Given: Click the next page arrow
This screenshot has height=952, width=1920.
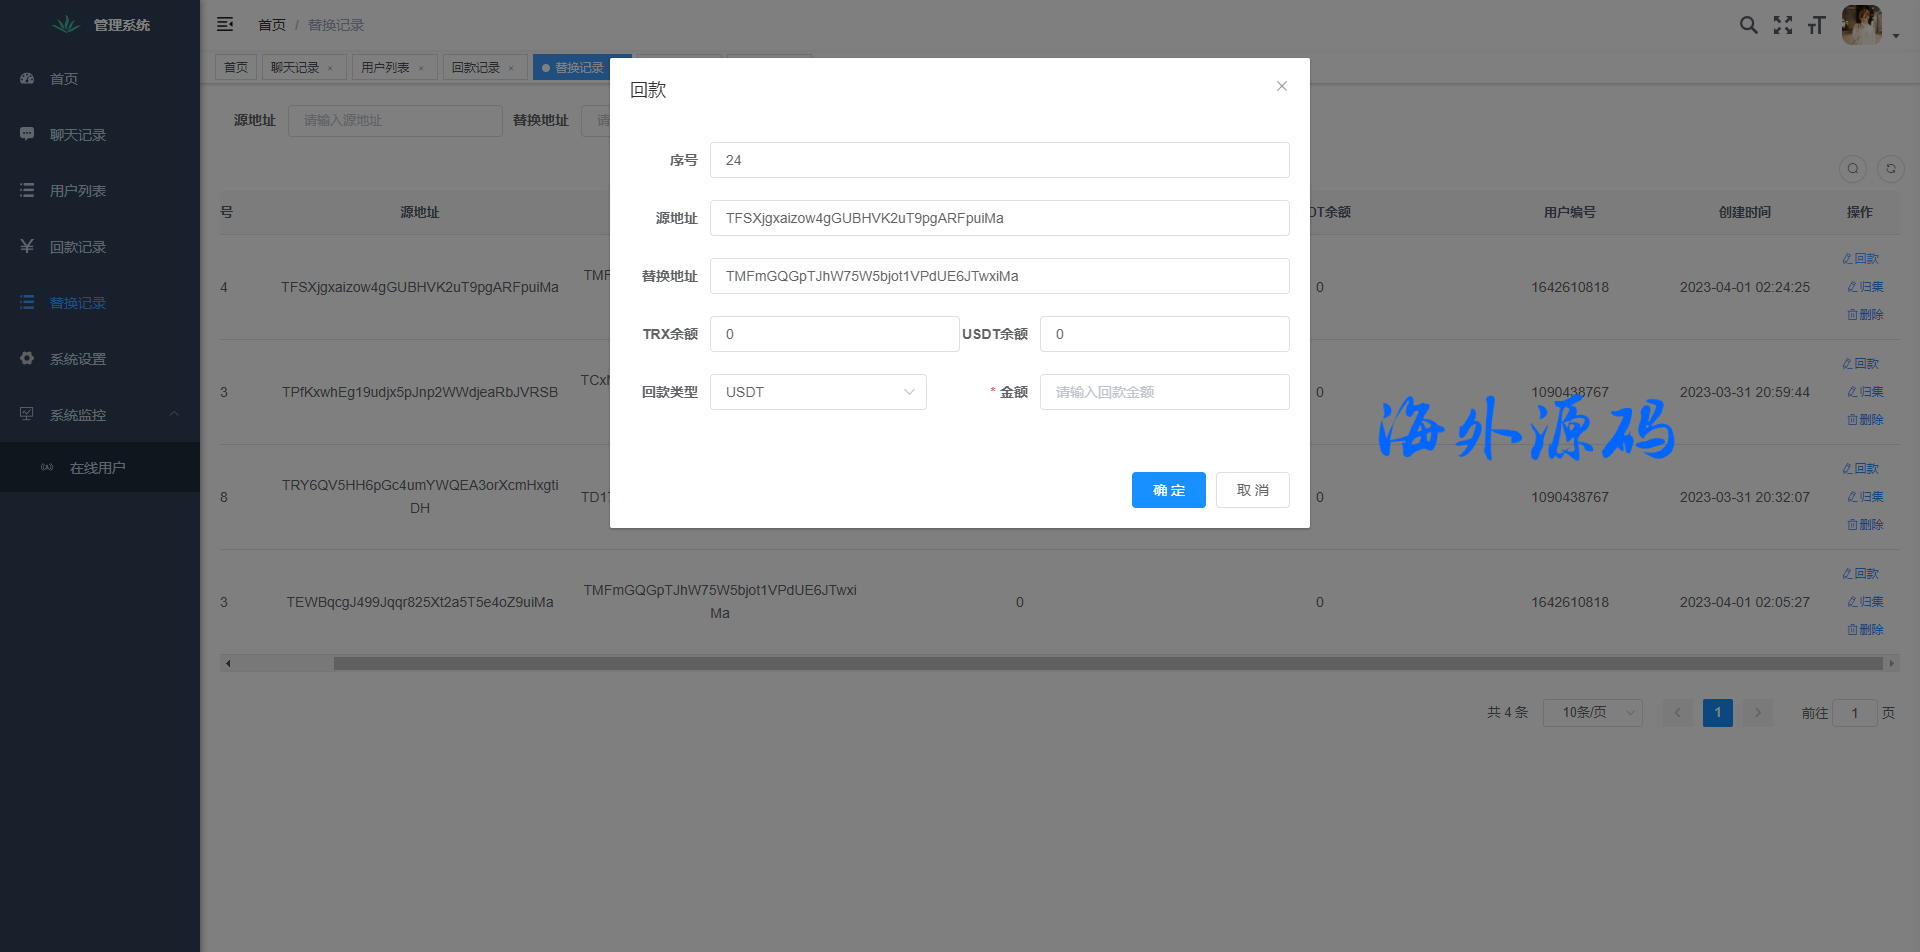Looking at the screenshot, I should (1758, 713).
